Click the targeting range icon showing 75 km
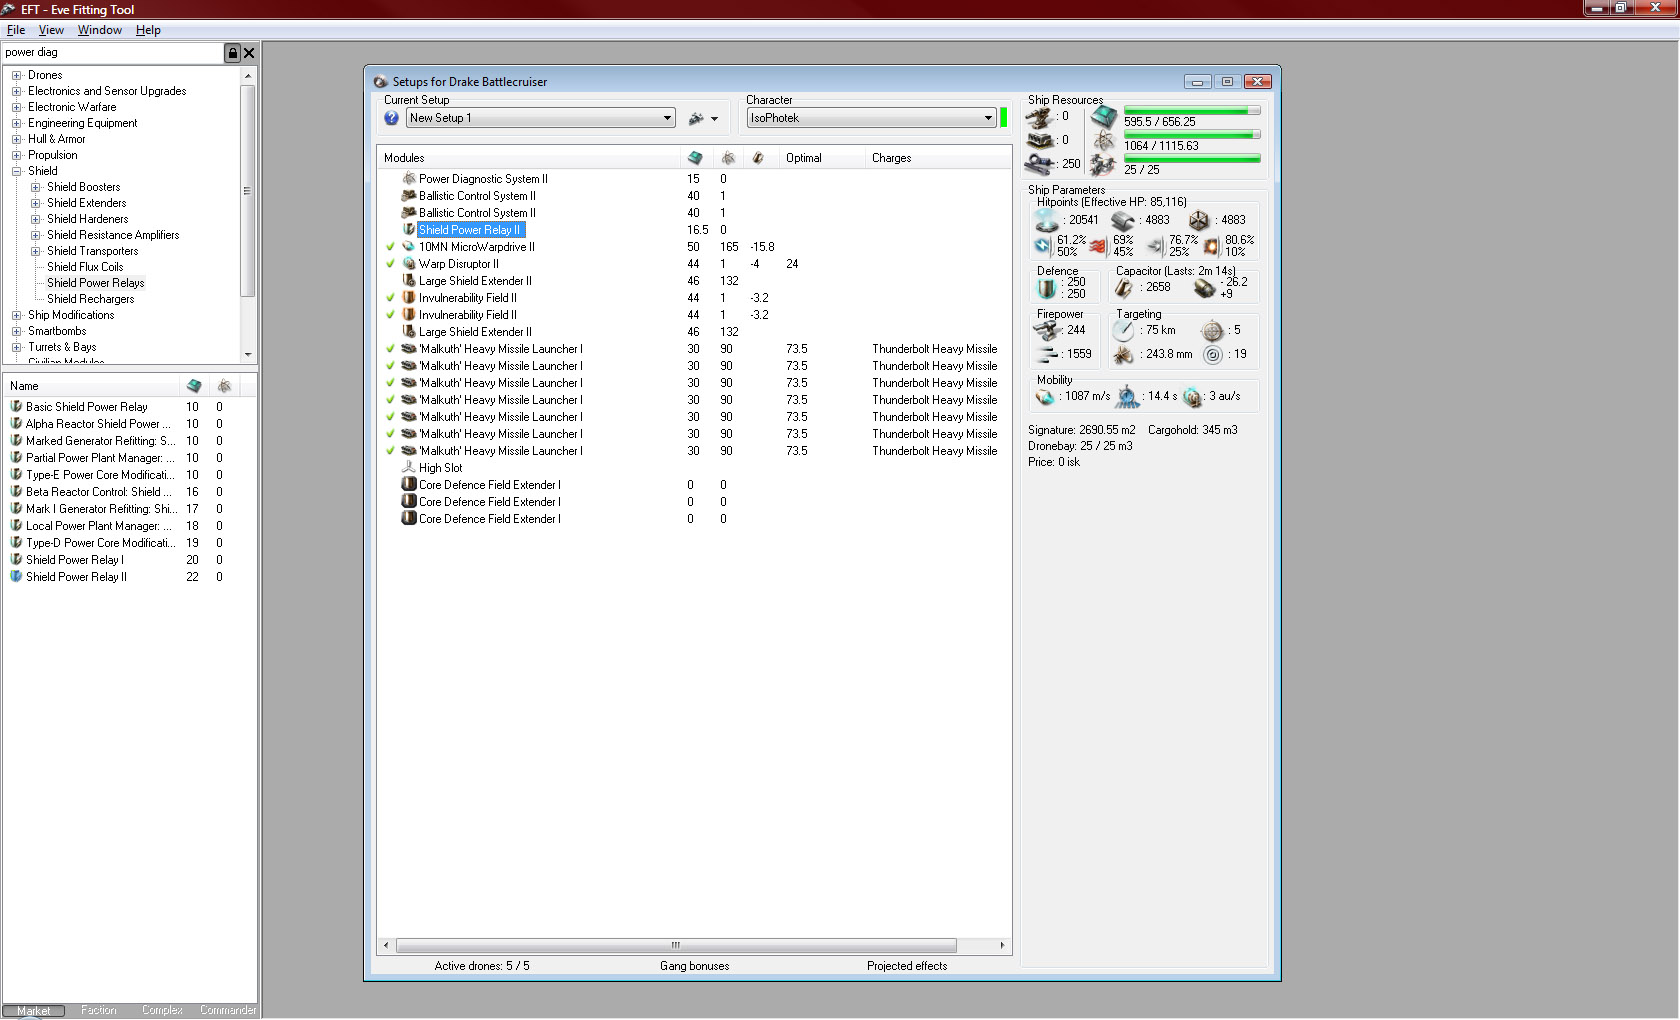 coord(1124,330)
